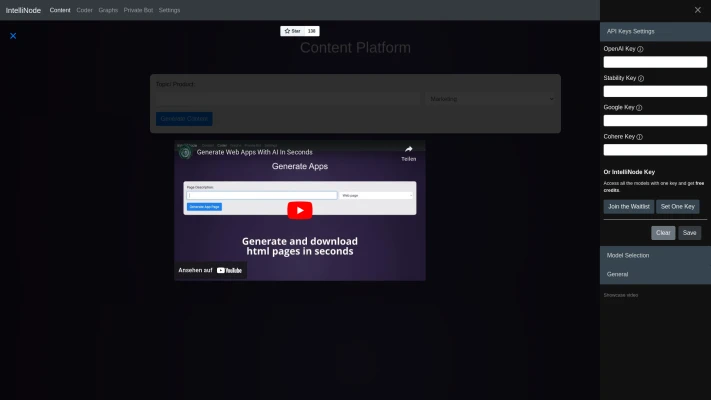Screen dimensions: 711x400
Task: Click Get One Key button
Action: [x=677, y=206]
